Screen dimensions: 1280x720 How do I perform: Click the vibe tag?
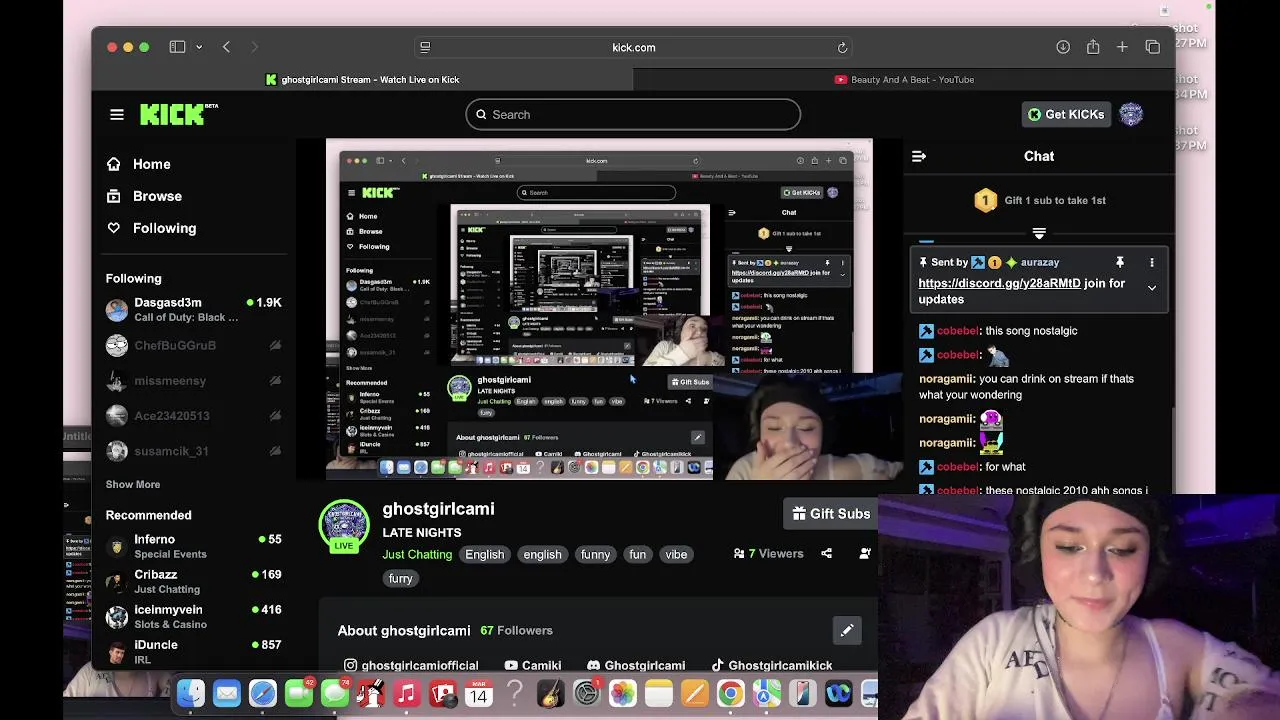676,554
